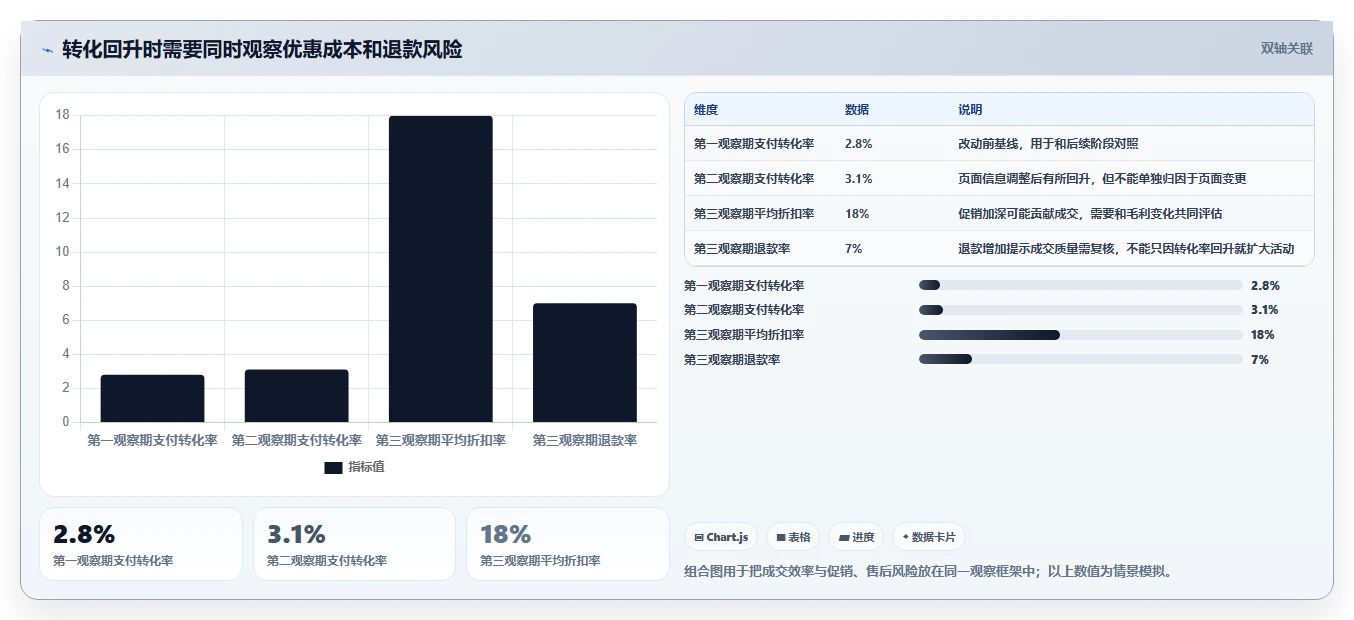This screenshot has height=620, width=1354.
Task: Click the 18% progress value
Action: point(1262,335)
